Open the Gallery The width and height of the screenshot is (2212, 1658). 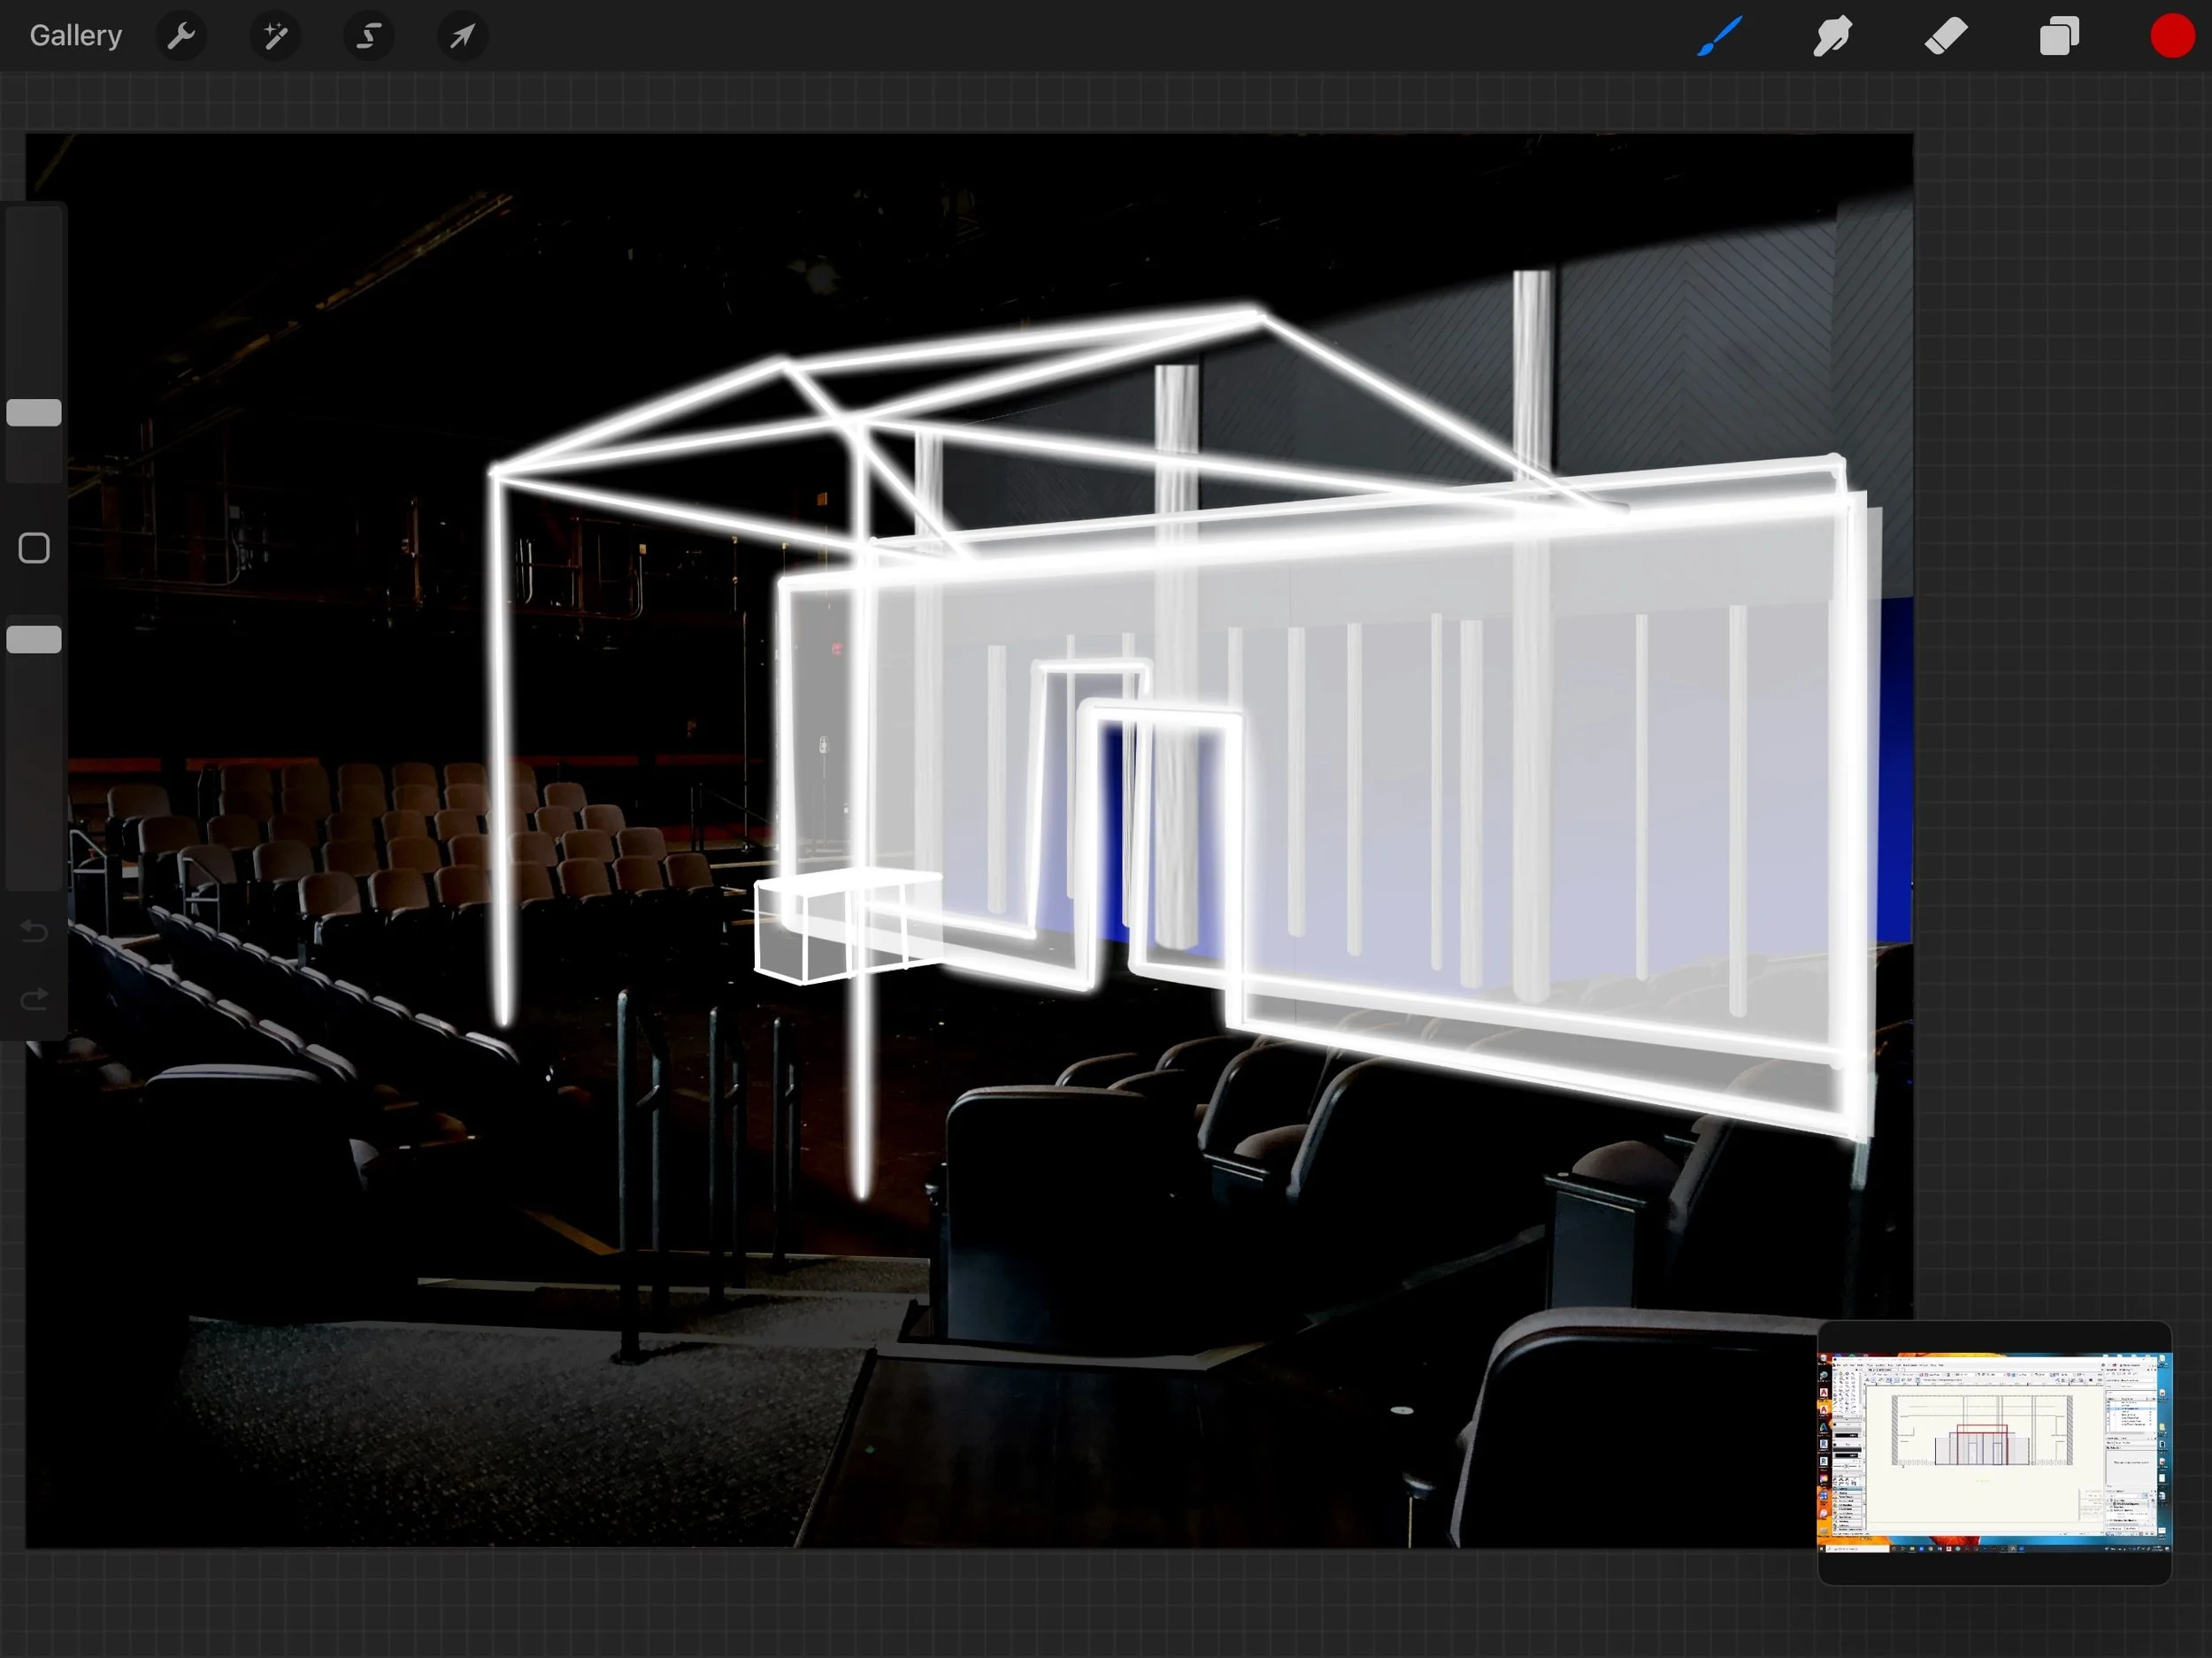[x=75, y=36]
